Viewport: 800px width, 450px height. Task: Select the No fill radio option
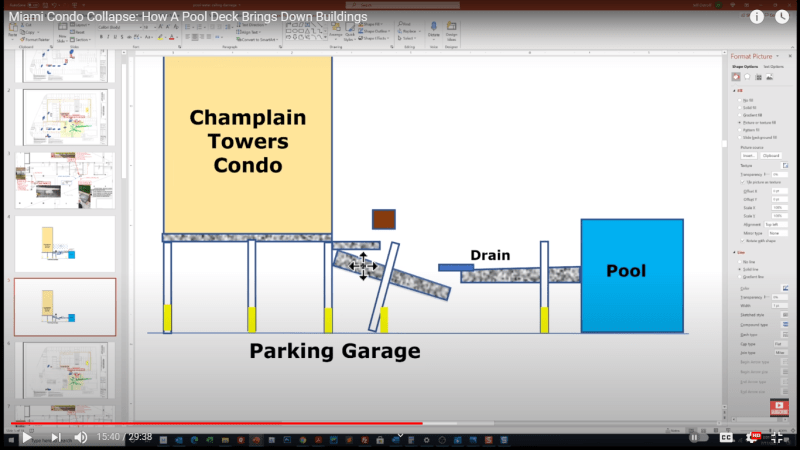[740, 101]
